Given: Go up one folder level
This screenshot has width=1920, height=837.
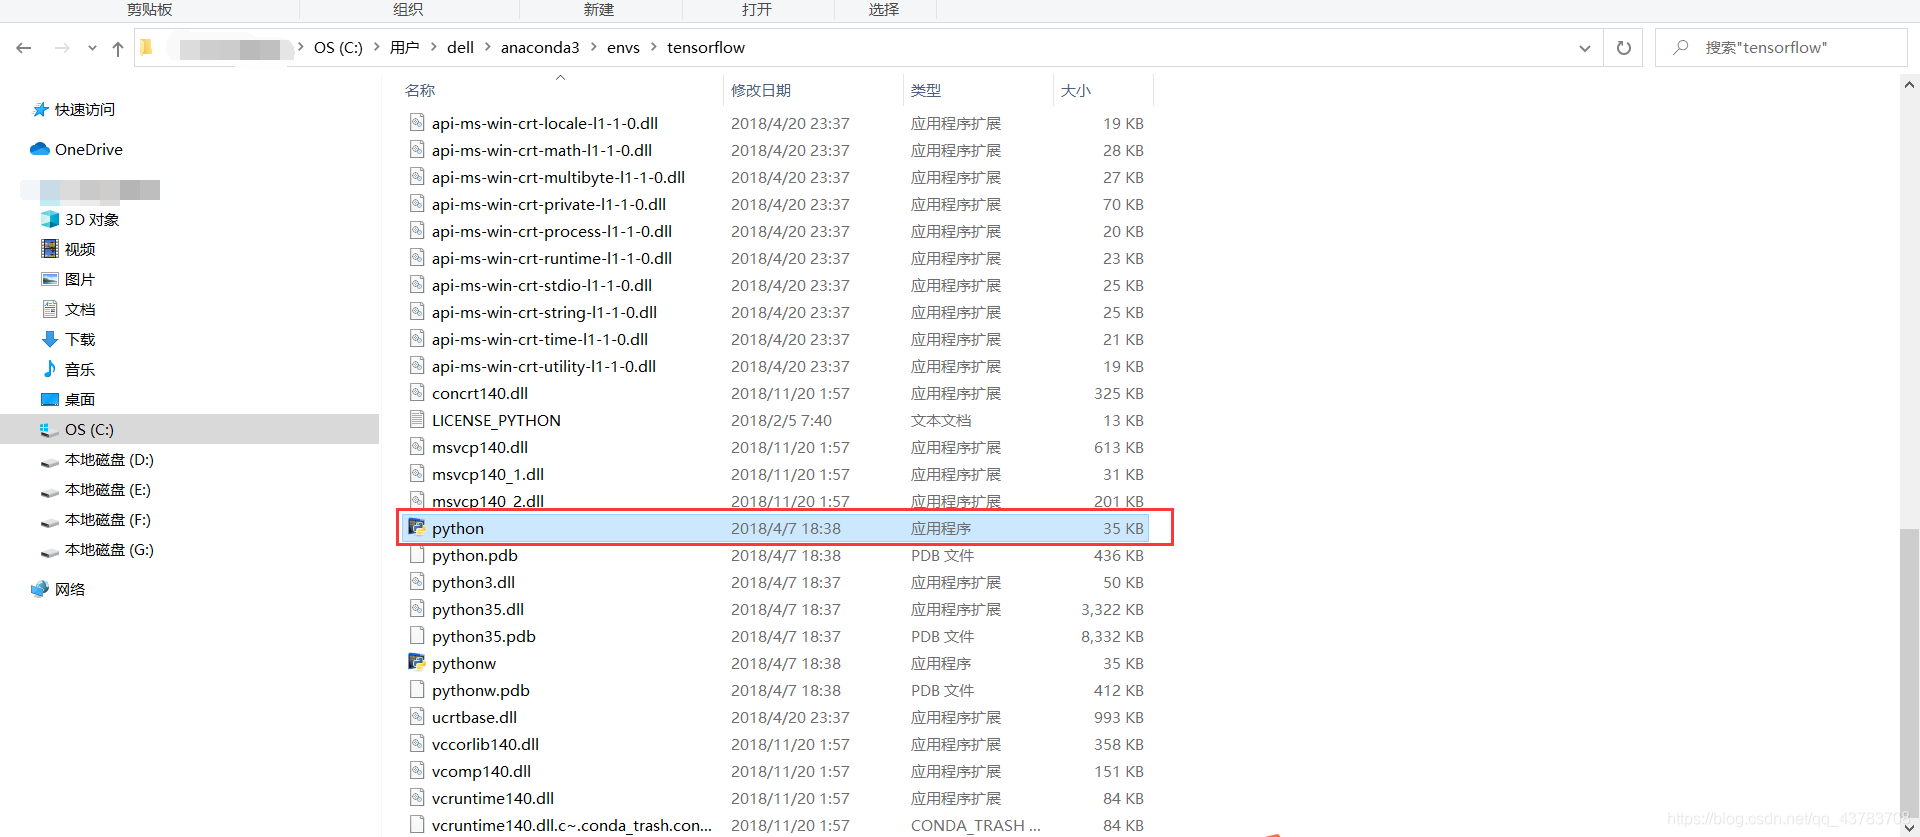Looking at the screenshot, I should pos(118,48).
